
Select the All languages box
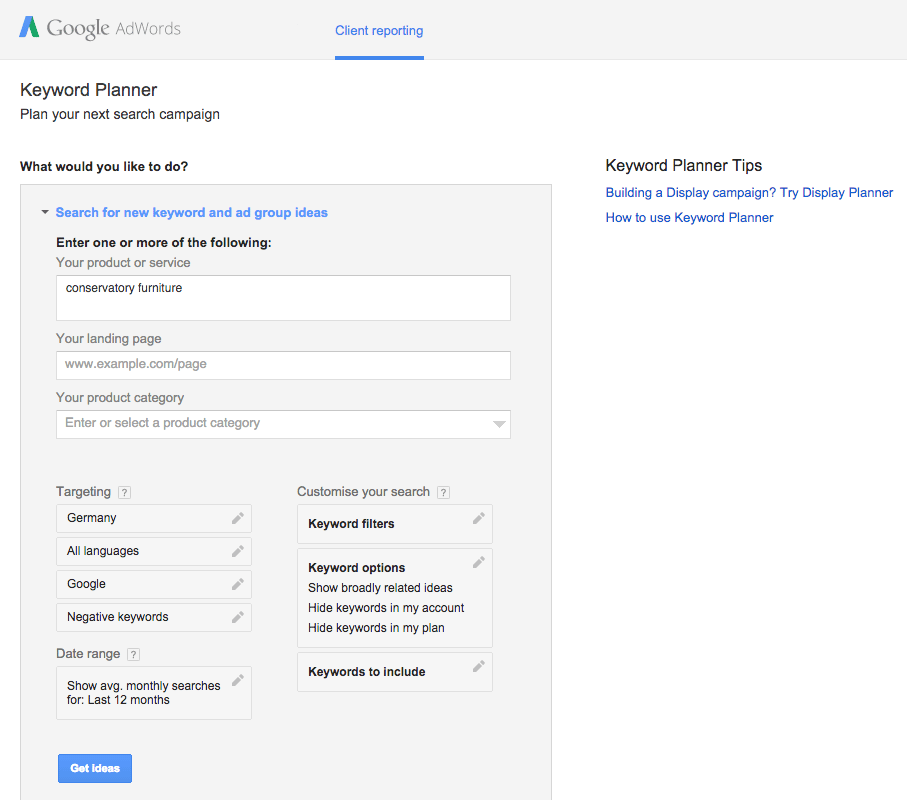(154, 551)
